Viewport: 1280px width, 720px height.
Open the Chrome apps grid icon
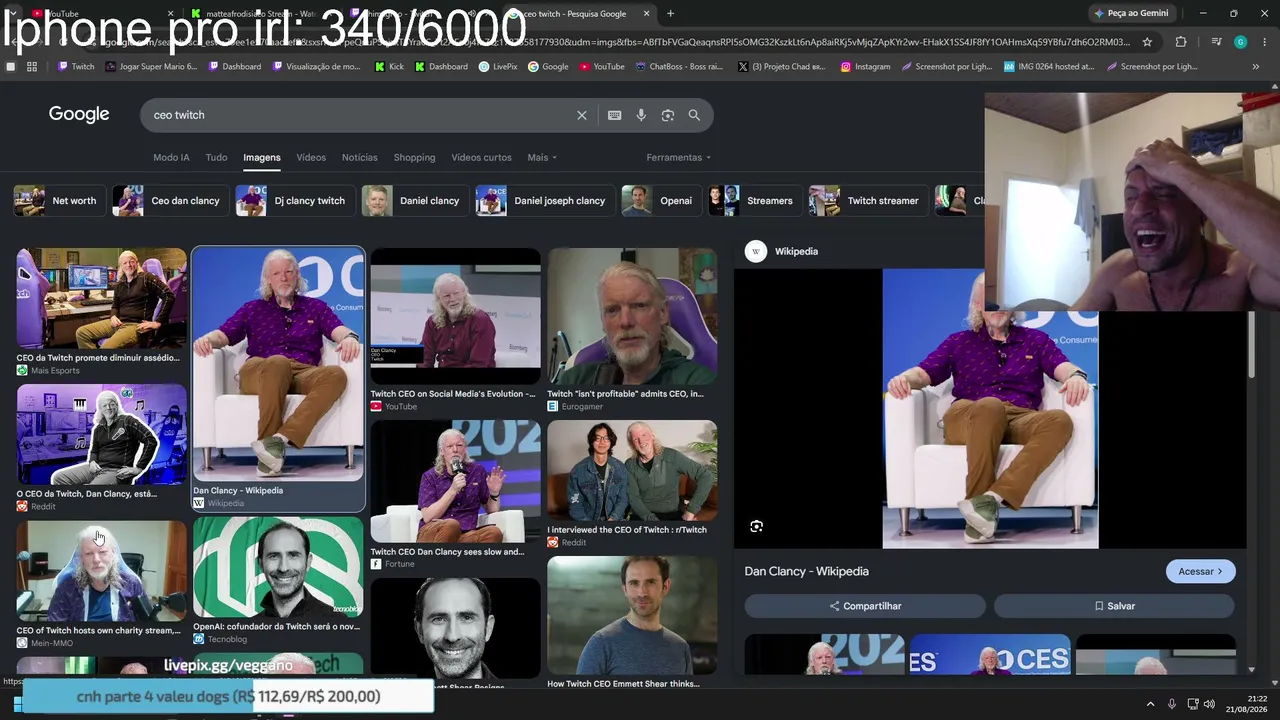click(x=32, y=67)
